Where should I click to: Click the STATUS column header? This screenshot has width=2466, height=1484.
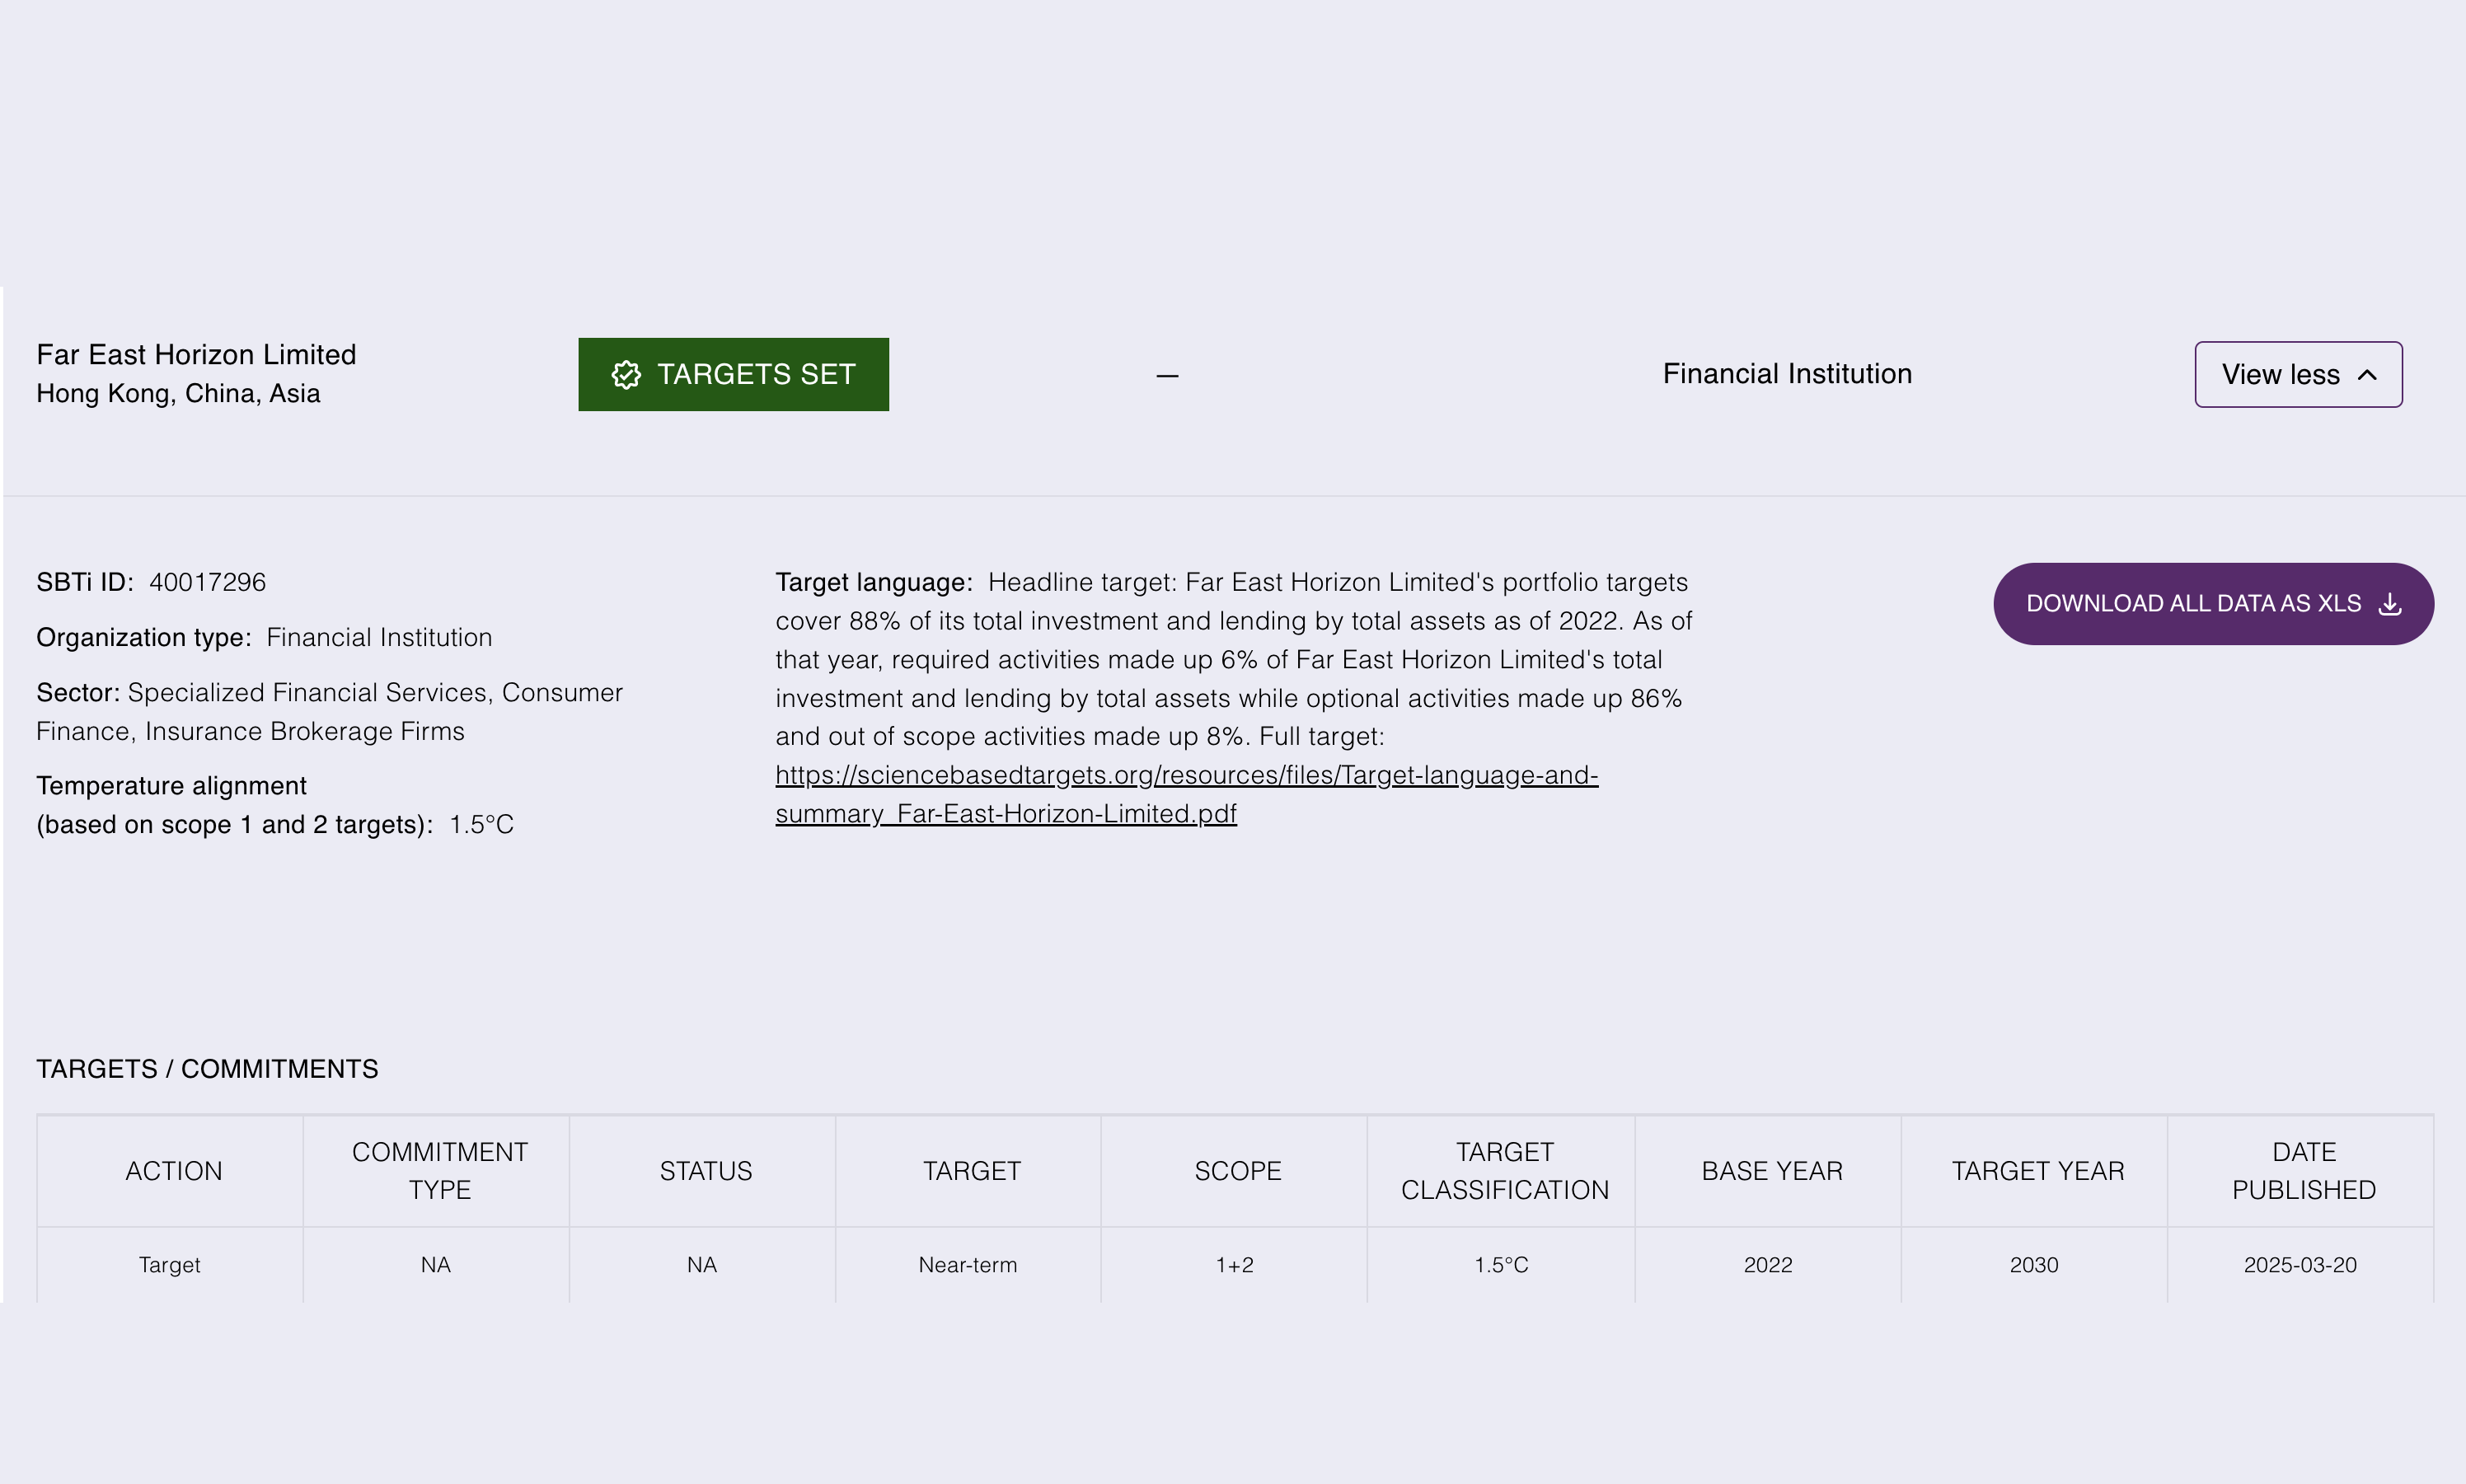point(705,1171)
